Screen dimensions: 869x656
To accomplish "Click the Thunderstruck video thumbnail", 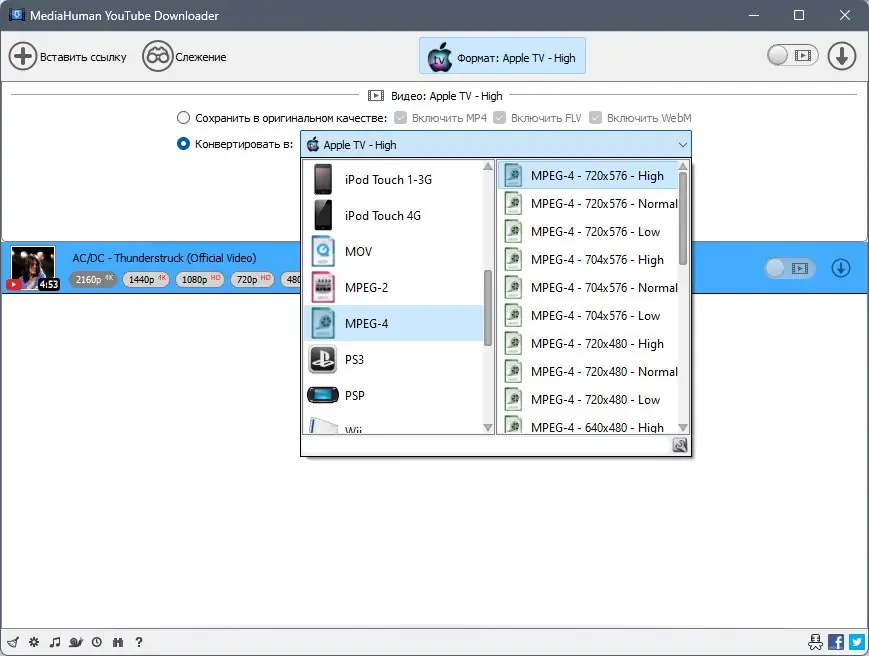I will click(x=33, y=268).
